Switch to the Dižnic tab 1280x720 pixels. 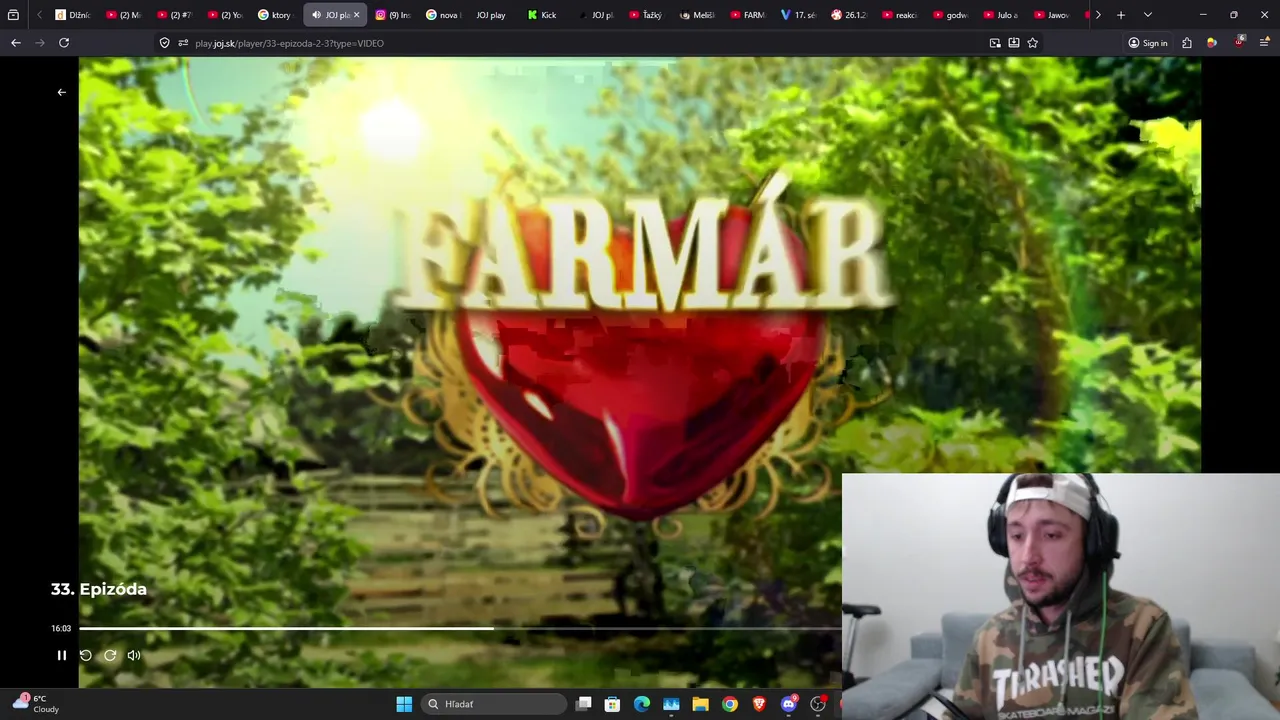tap(73, 15)
